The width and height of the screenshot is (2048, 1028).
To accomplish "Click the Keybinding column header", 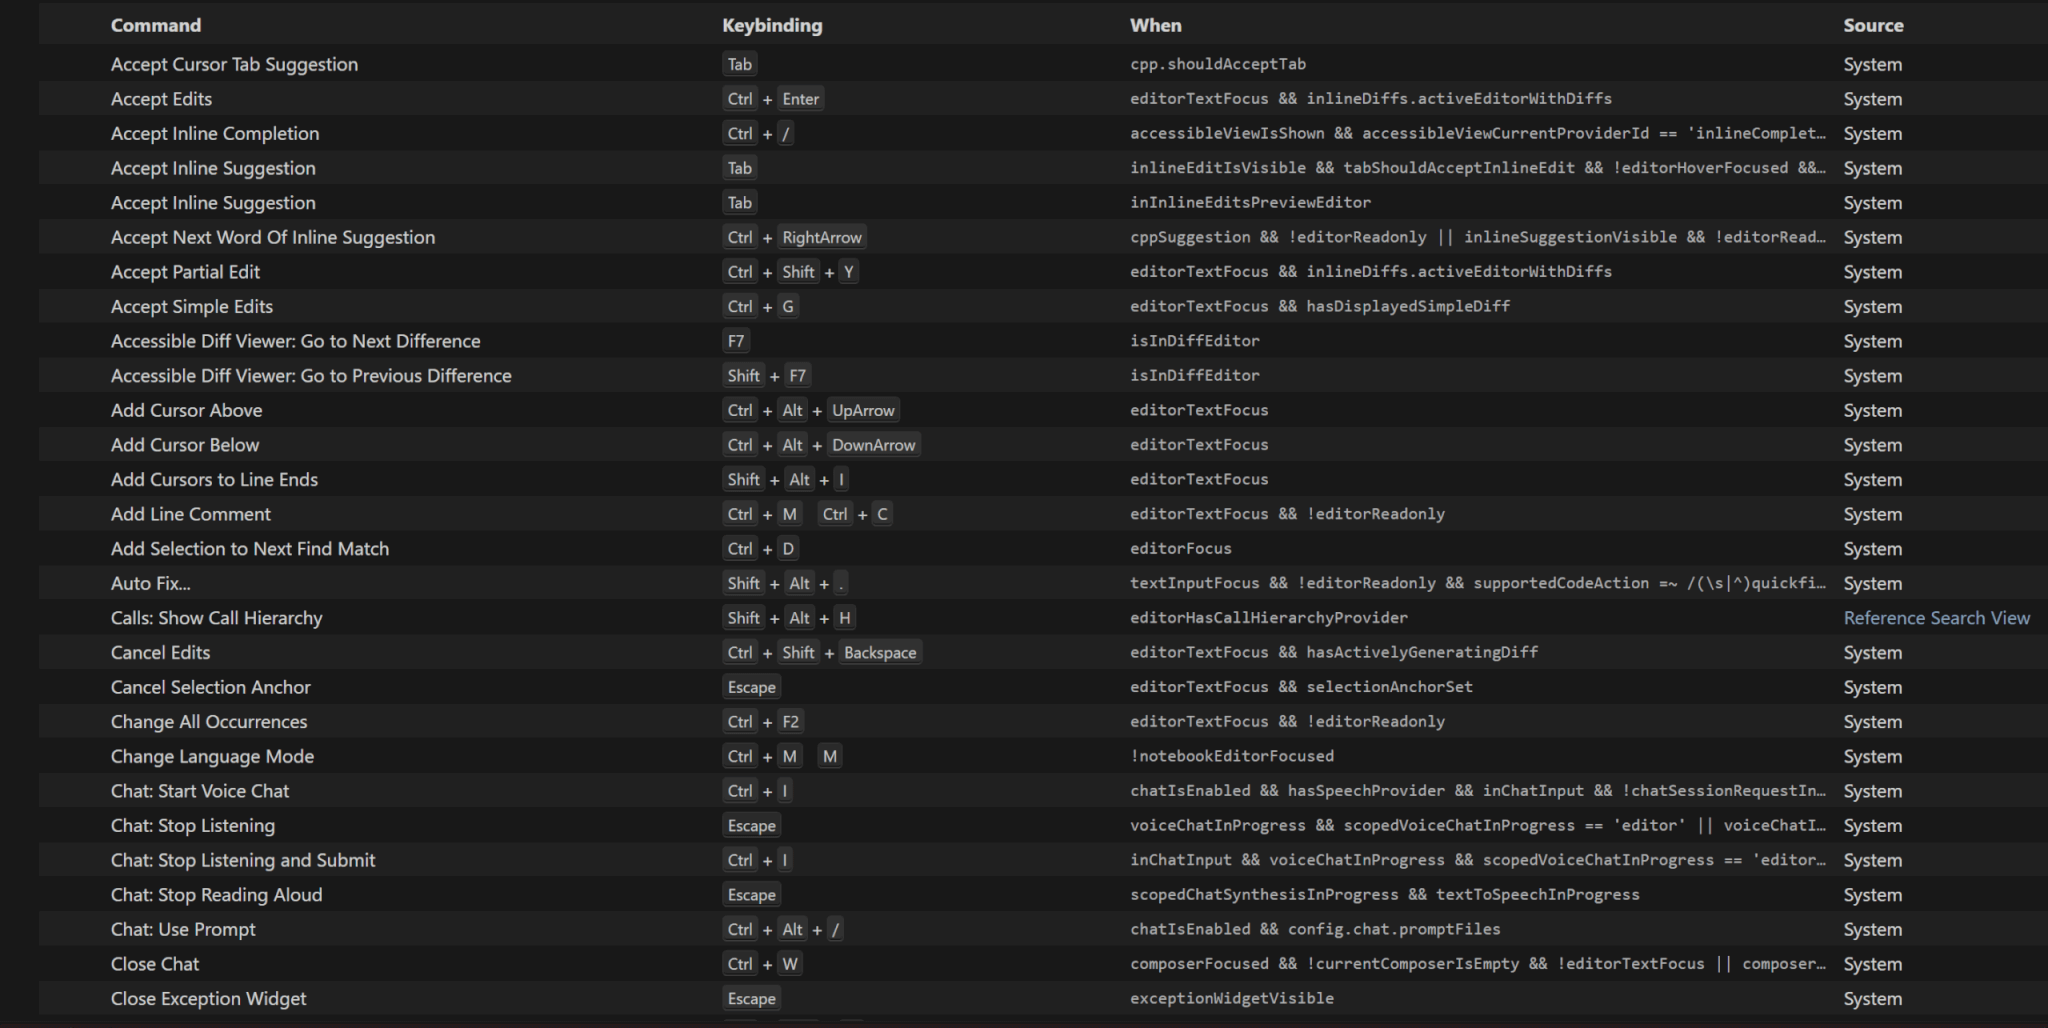I will [x=771, y=25].
